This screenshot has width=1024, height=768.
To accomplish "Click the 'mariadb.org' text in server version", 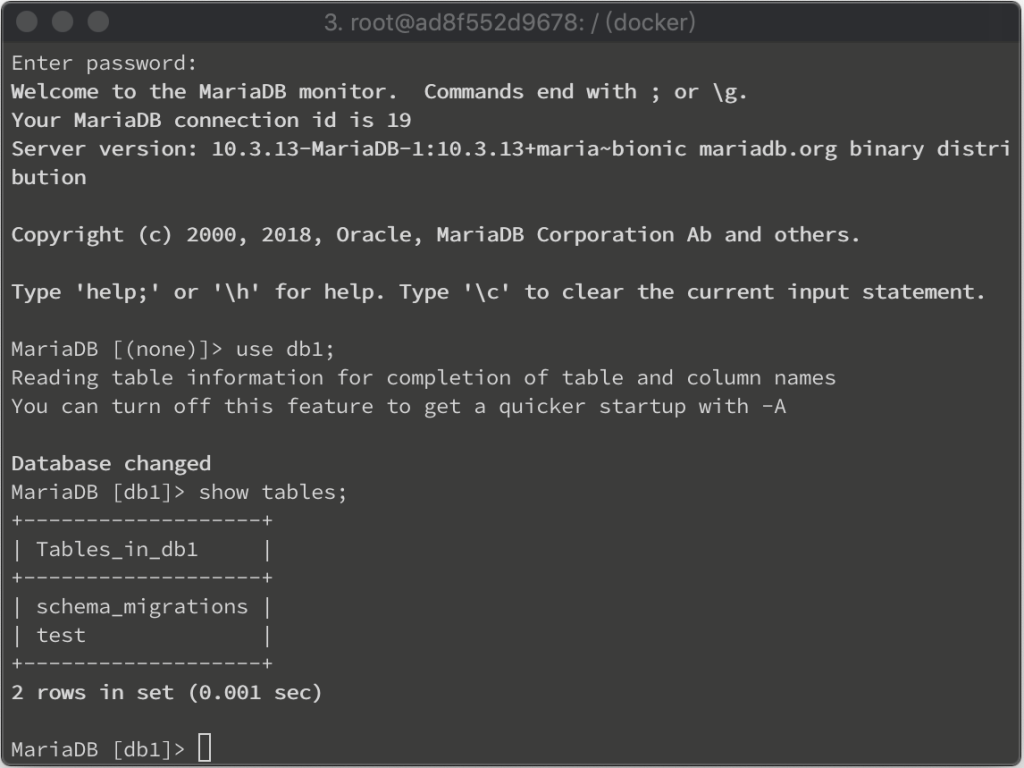I will pos(767,149).
